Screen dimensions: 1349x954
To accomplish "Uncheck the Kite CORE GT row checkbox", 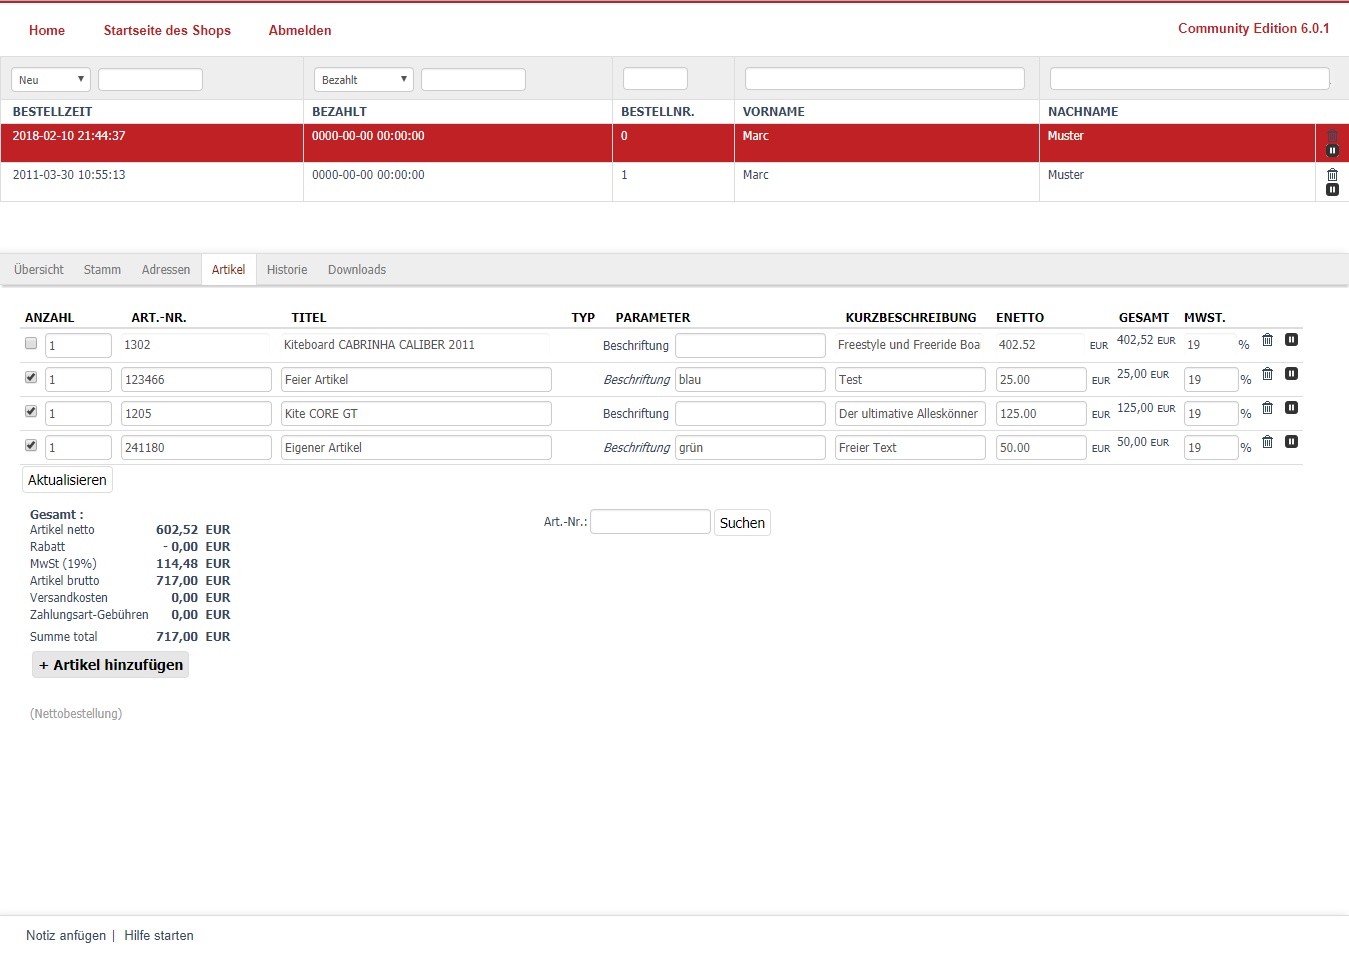I will point(31,411).
